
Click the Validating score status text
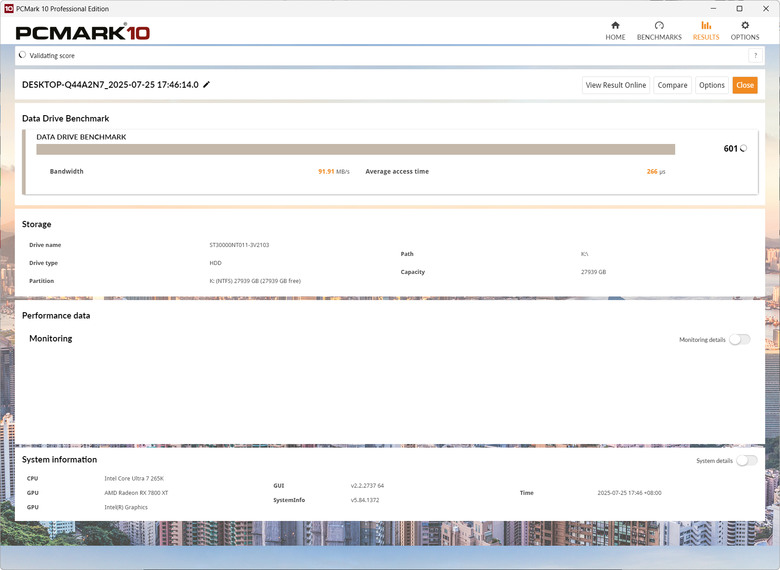(52, 56)
